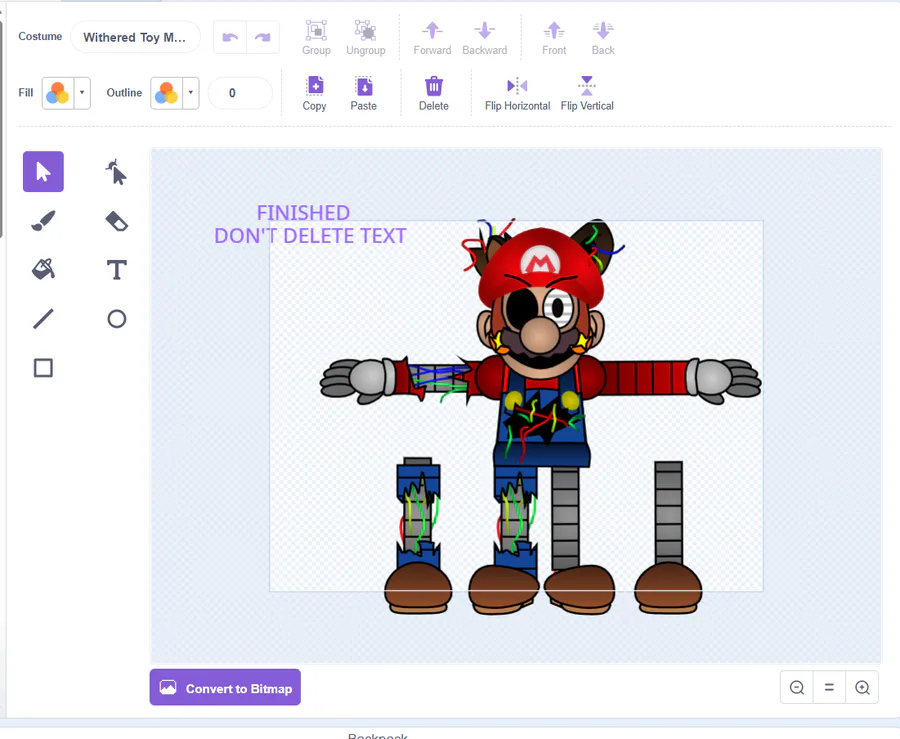Click Flip Vertical

587,94
